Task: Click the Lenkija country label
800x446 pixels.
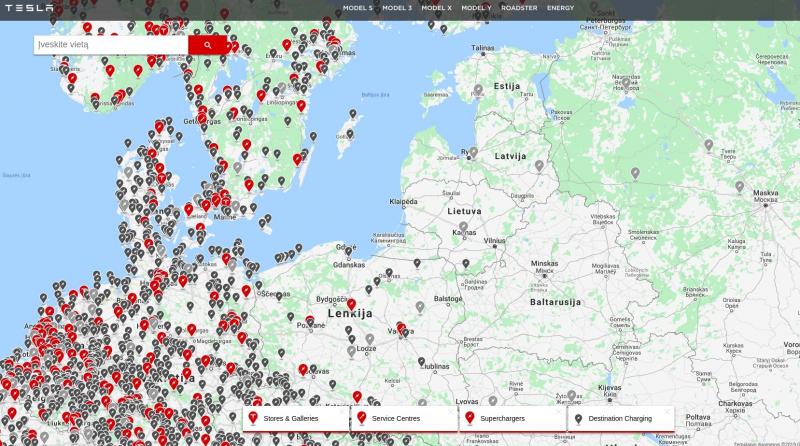Action: [x=350, y=313]
